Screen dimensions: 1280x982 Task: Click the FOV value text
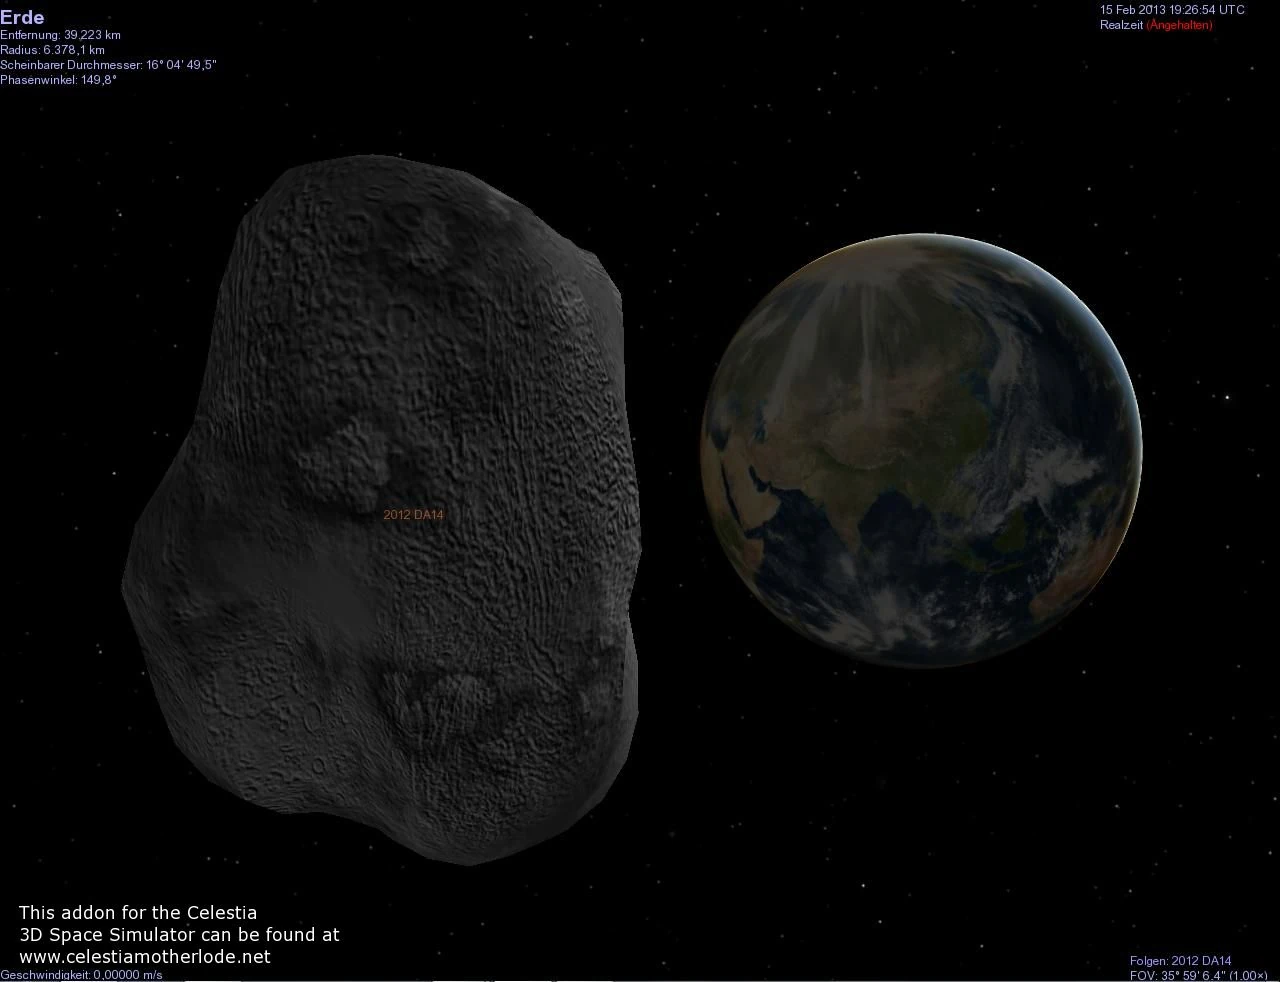coord(1199,975)
